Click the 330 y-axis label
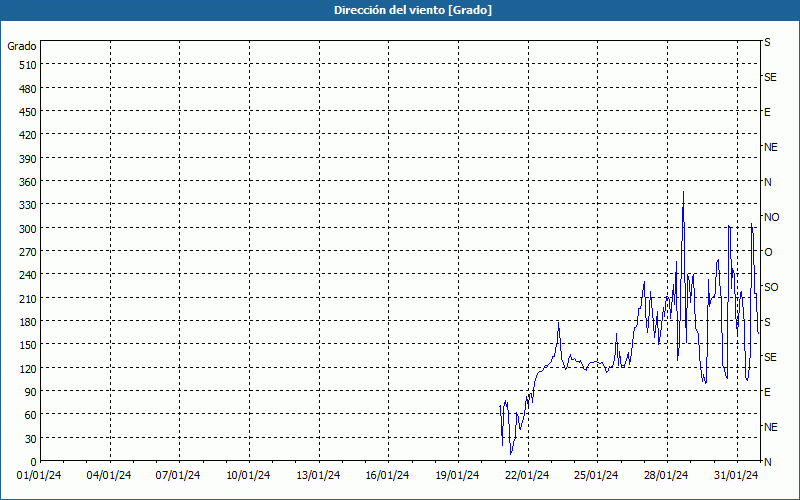The image size is (800, 500). tap(28, 205)
